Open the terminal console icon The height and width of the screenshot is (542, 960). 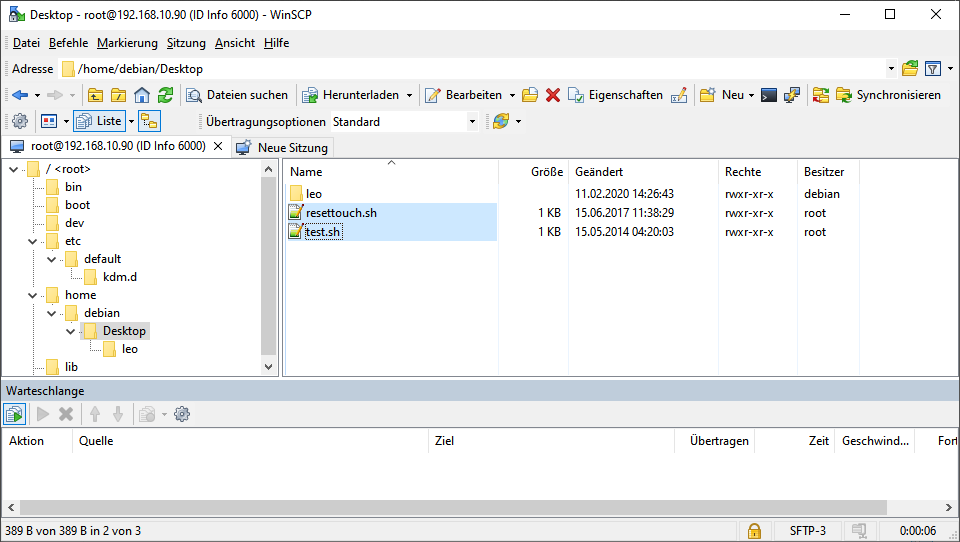(x=769, y=95)
